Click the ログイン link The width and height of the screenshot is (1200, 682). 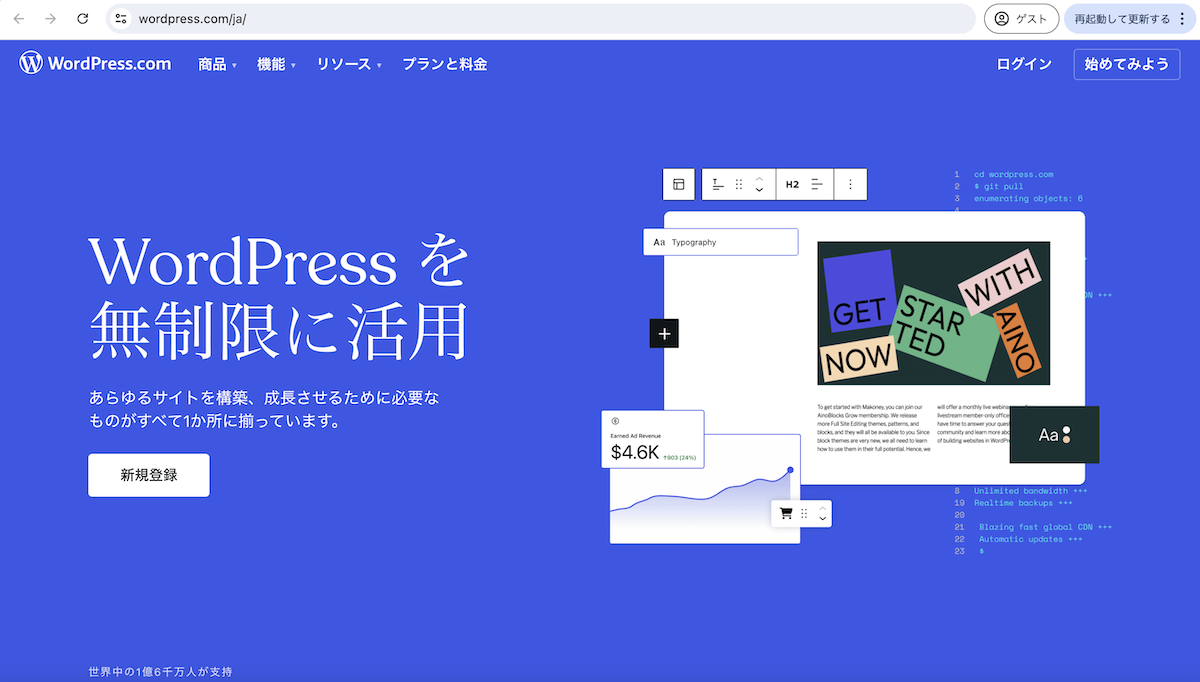tap(1024, 64)
